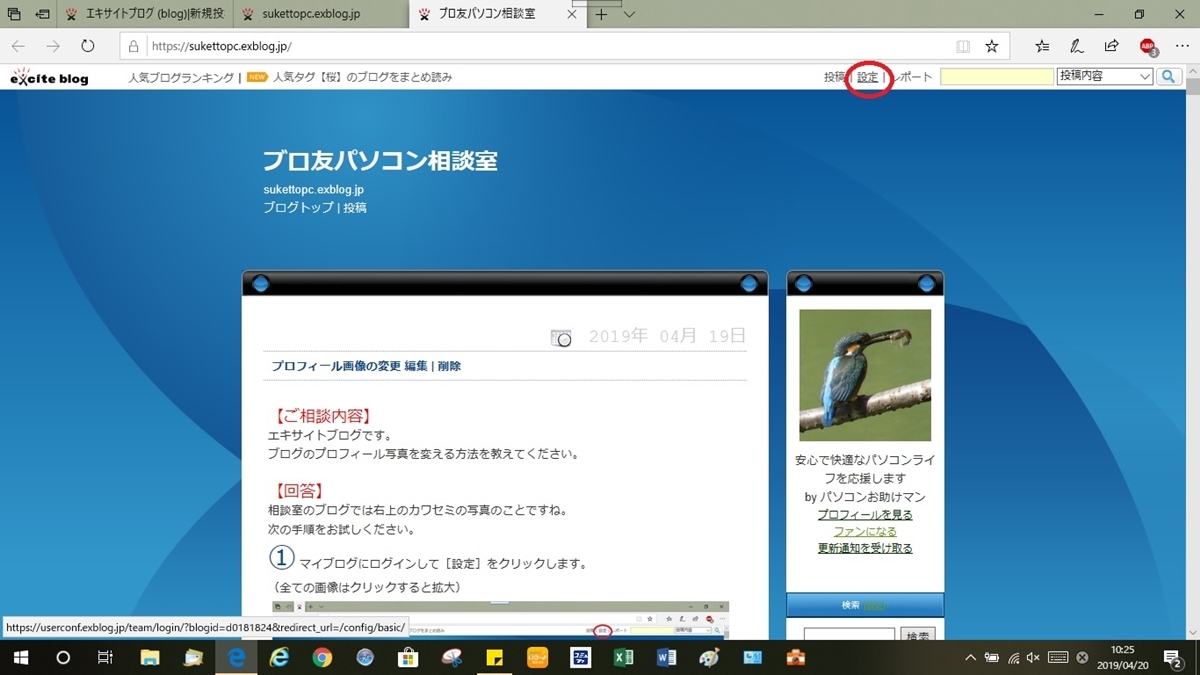This screenshot has width=1200, height=675.
Task: Click the browser Back arrow
Action: pos(18,46)
